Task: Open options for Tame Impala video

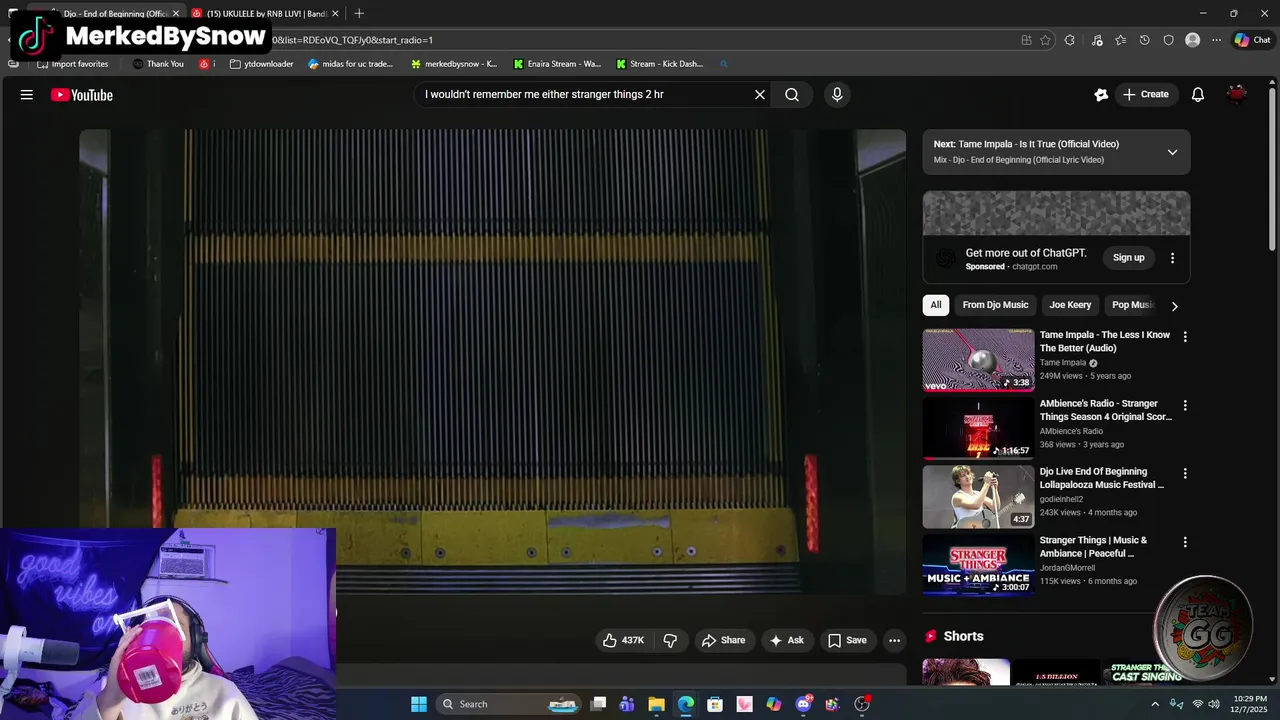Action: pos(1185,338)
